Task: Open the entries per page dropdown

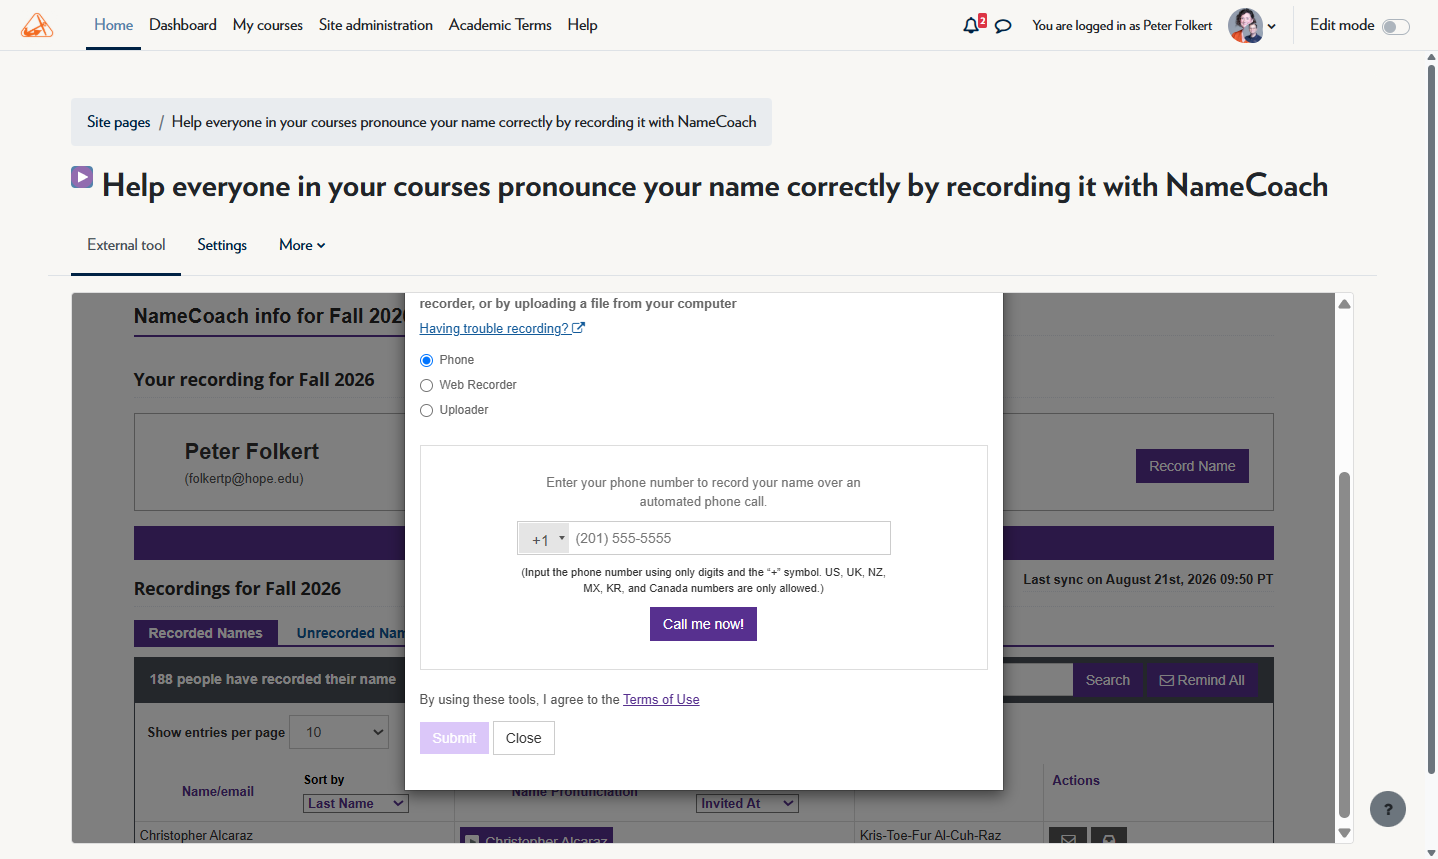Action: [339, 732]
